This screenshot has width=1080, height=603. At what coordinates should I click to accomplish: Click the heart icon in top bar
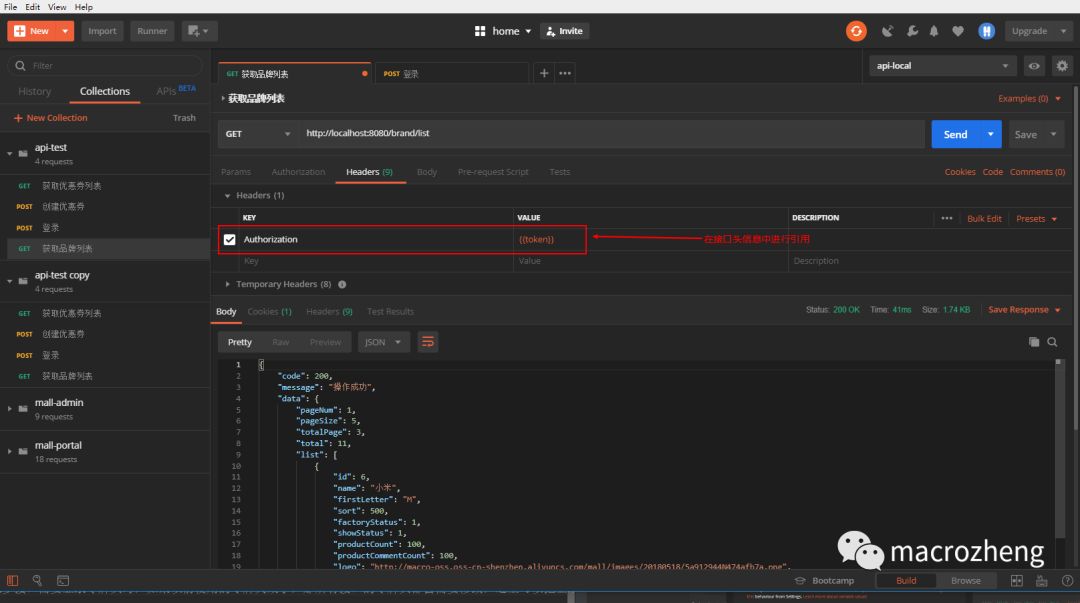pos(957,31)
